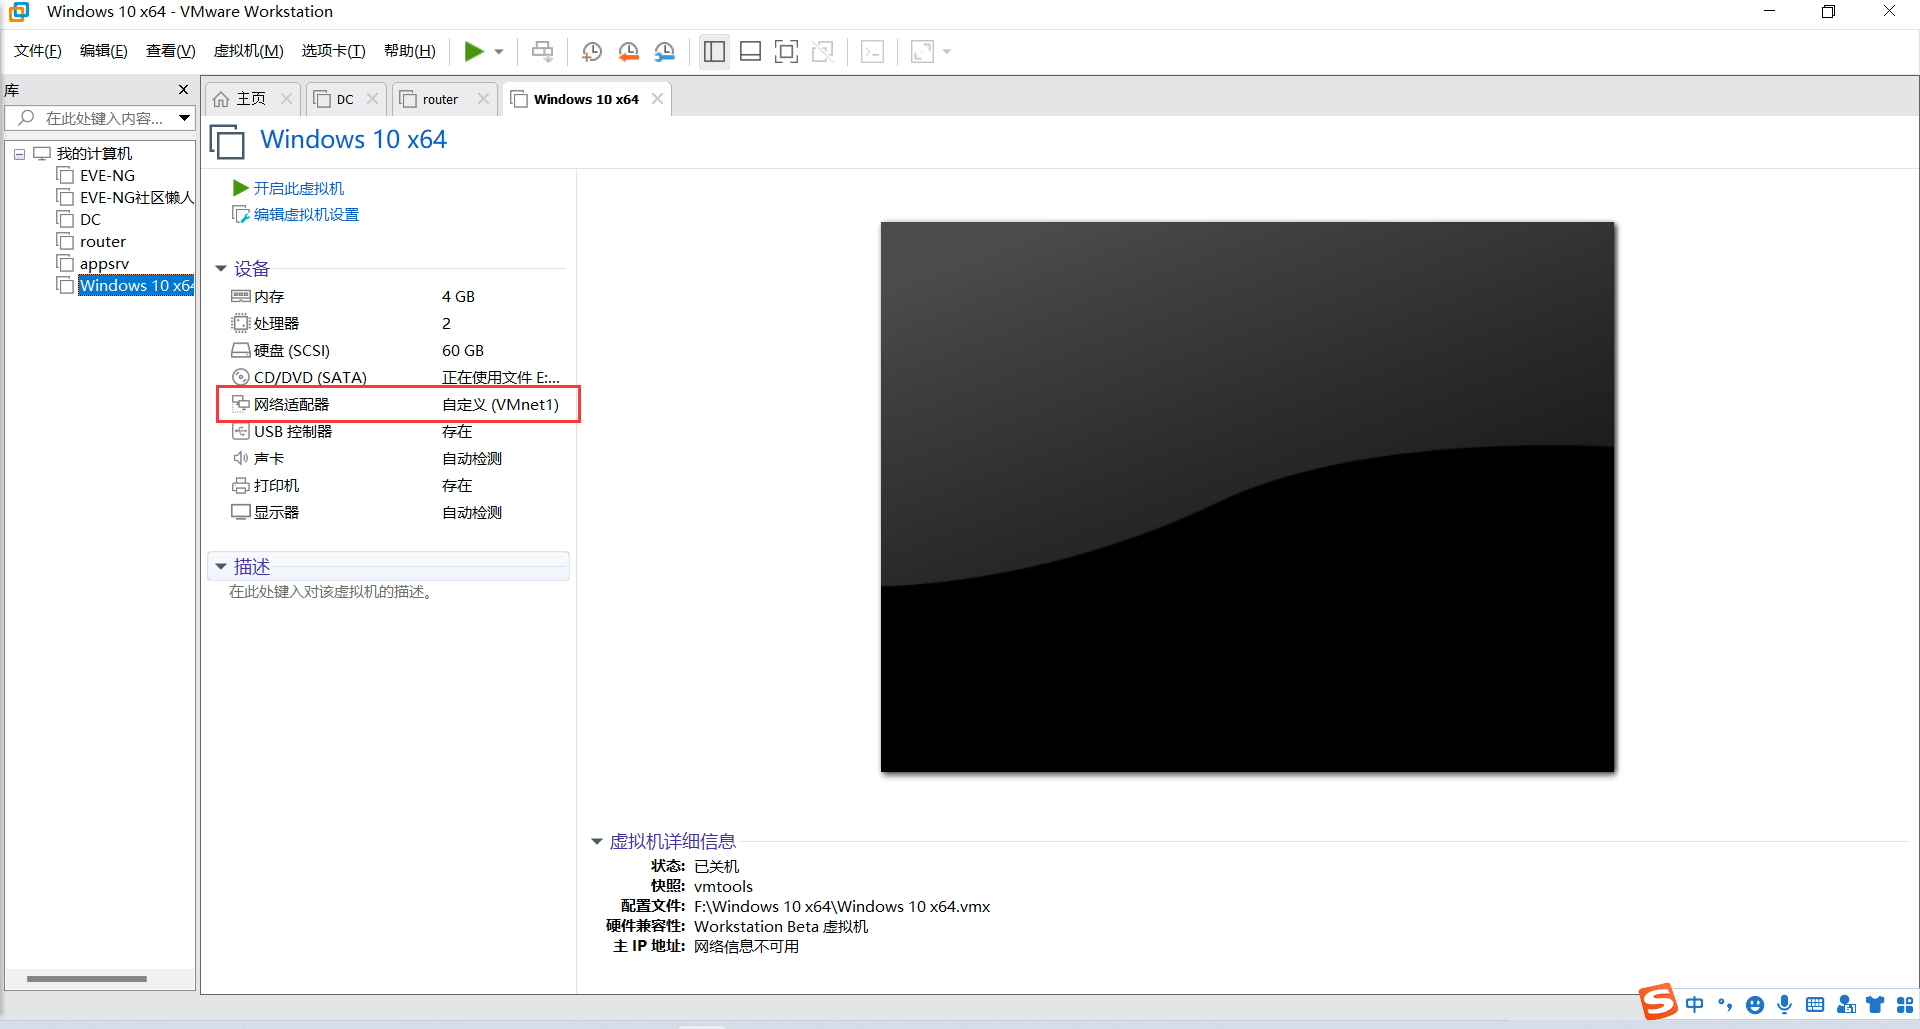The width and height of the screenshot is (1920, 1029).
Task: Enter full screen mode icon
Action: pyautogui.click(x=787, y=51)
